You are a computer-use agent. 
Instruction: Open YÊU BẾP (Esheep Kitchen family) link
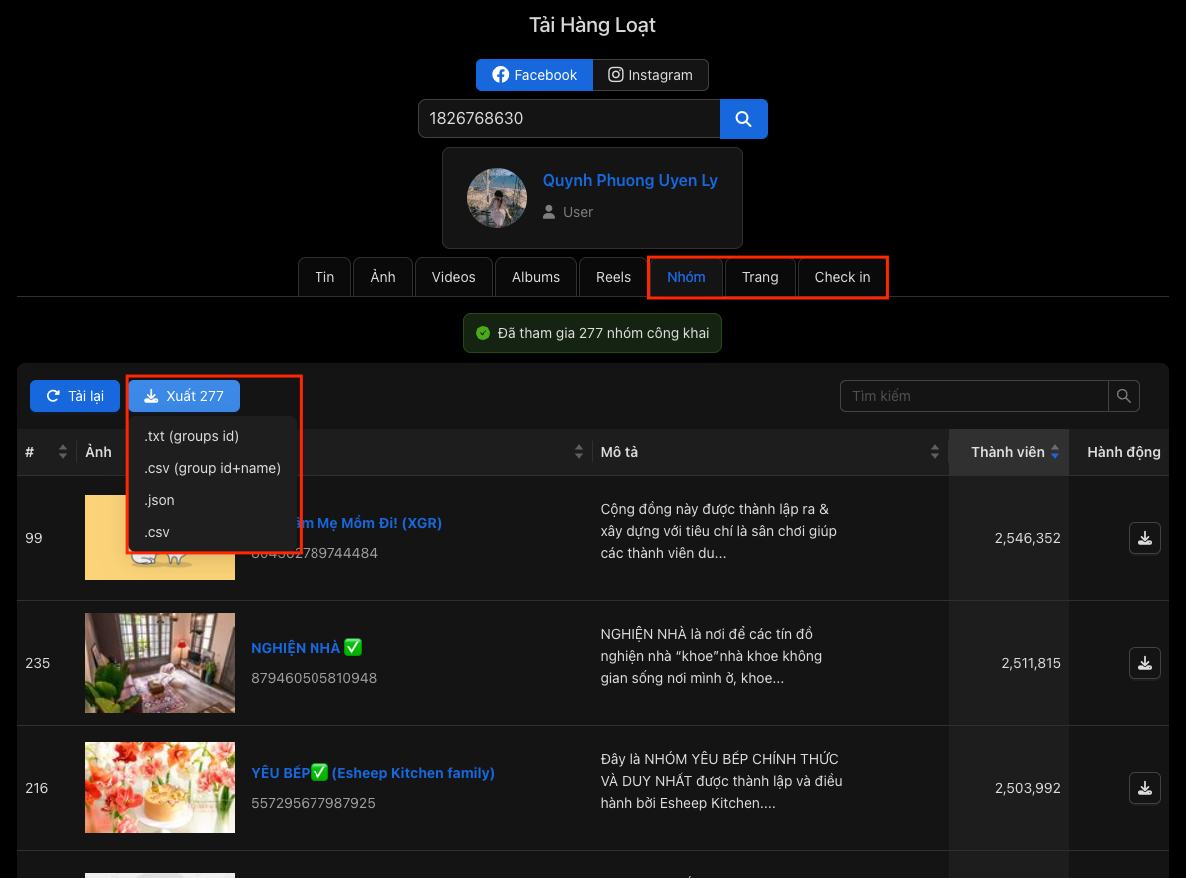click(x=373, y=773)
